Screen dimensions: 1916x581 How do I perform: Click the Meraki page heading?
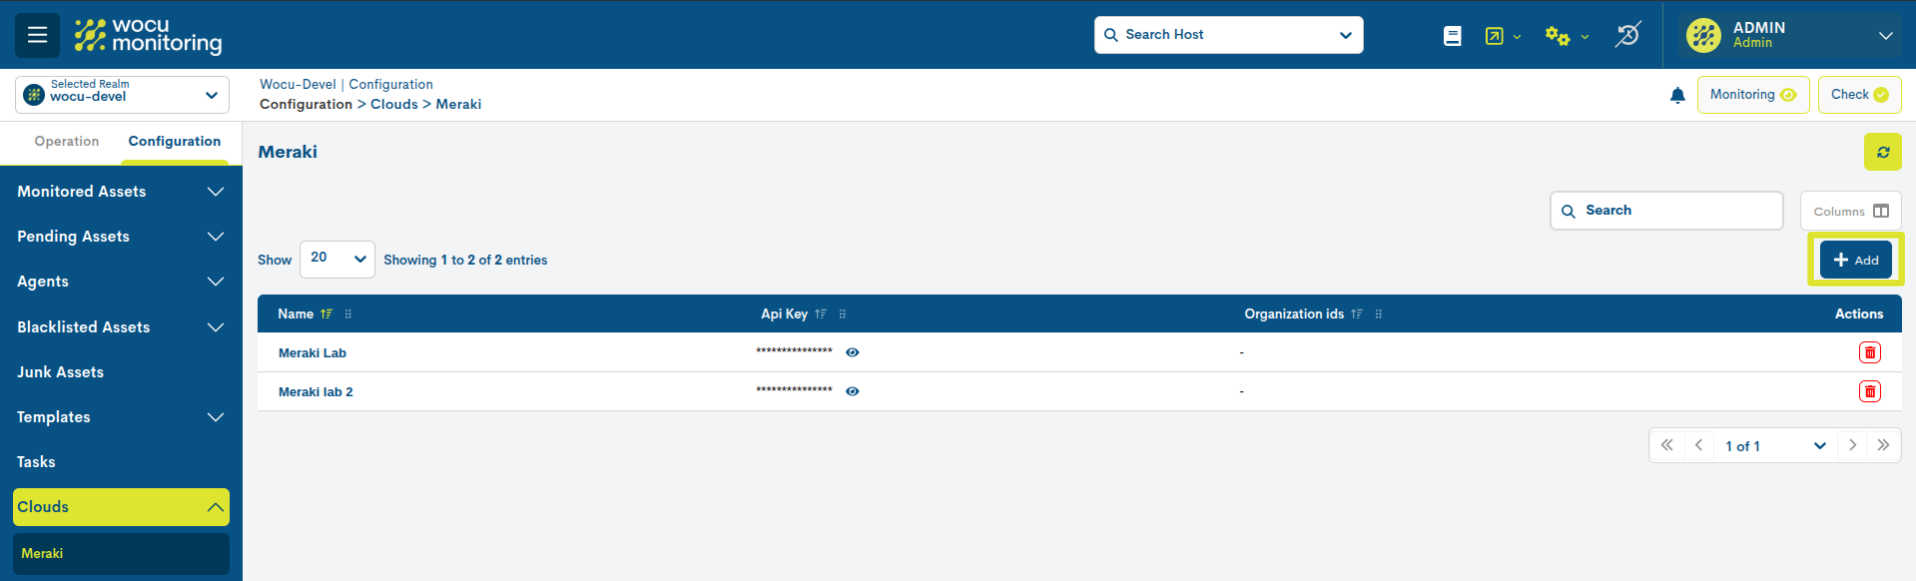point(288,152)
